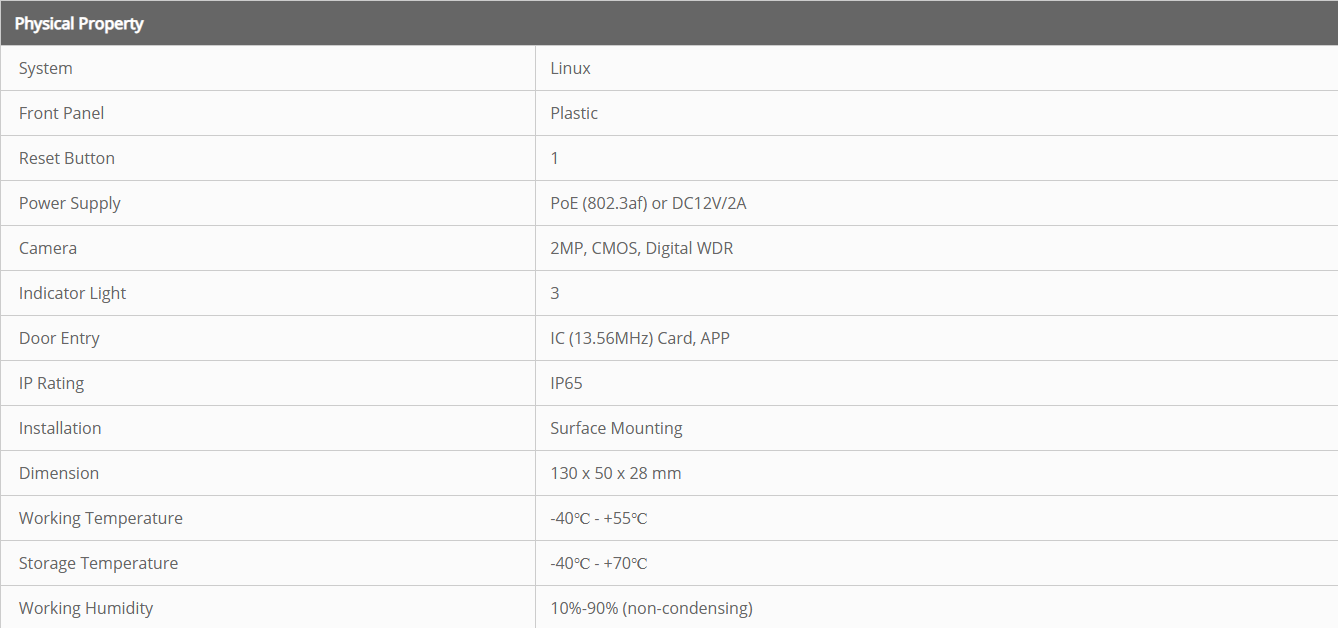Select the Door Entry row label
1338x628 pixels.
[x=59, y=338]
